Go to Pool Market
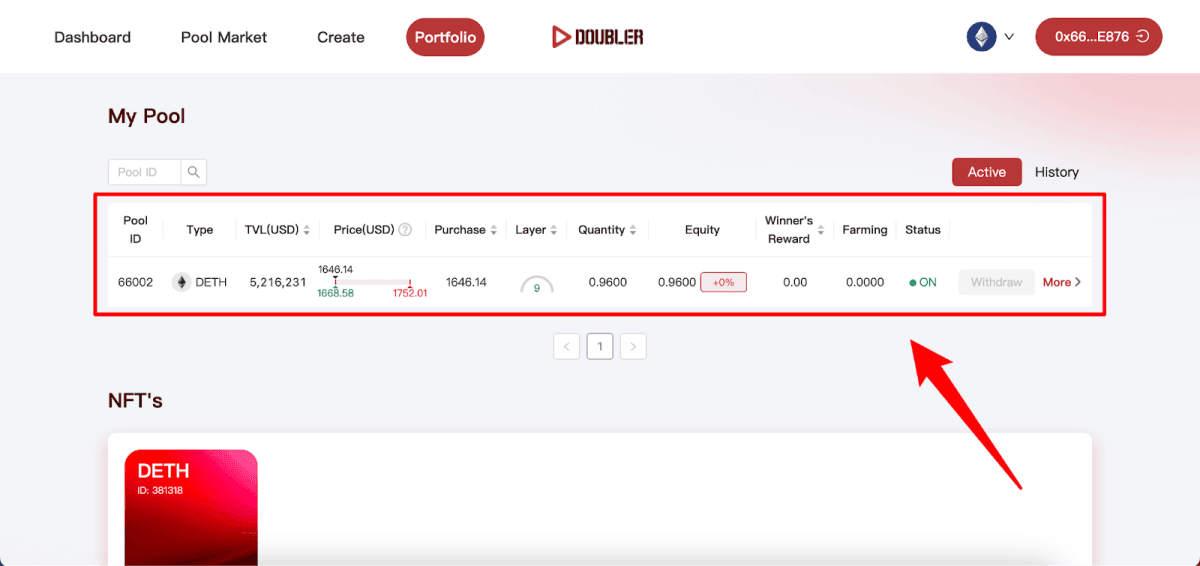This screenshot has width=1200, height=566. point(224,37)
